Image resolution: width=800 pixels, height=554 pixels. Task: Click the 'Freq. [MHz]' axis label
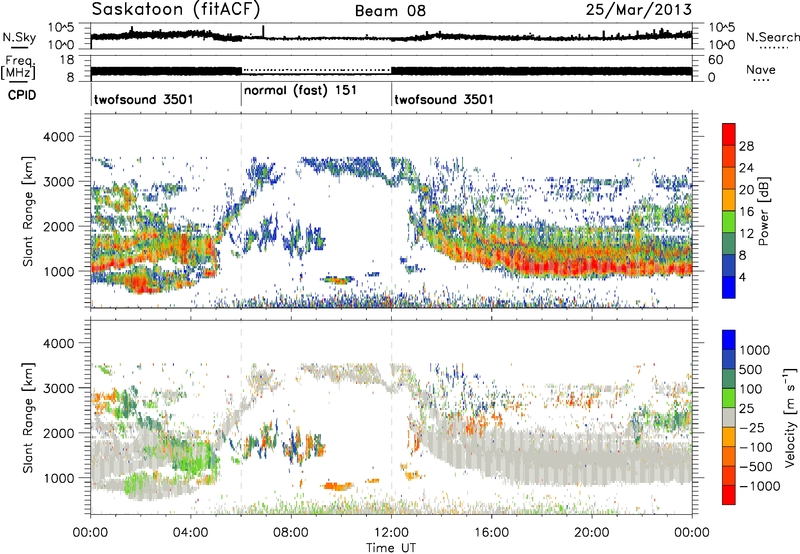point(19,68)
